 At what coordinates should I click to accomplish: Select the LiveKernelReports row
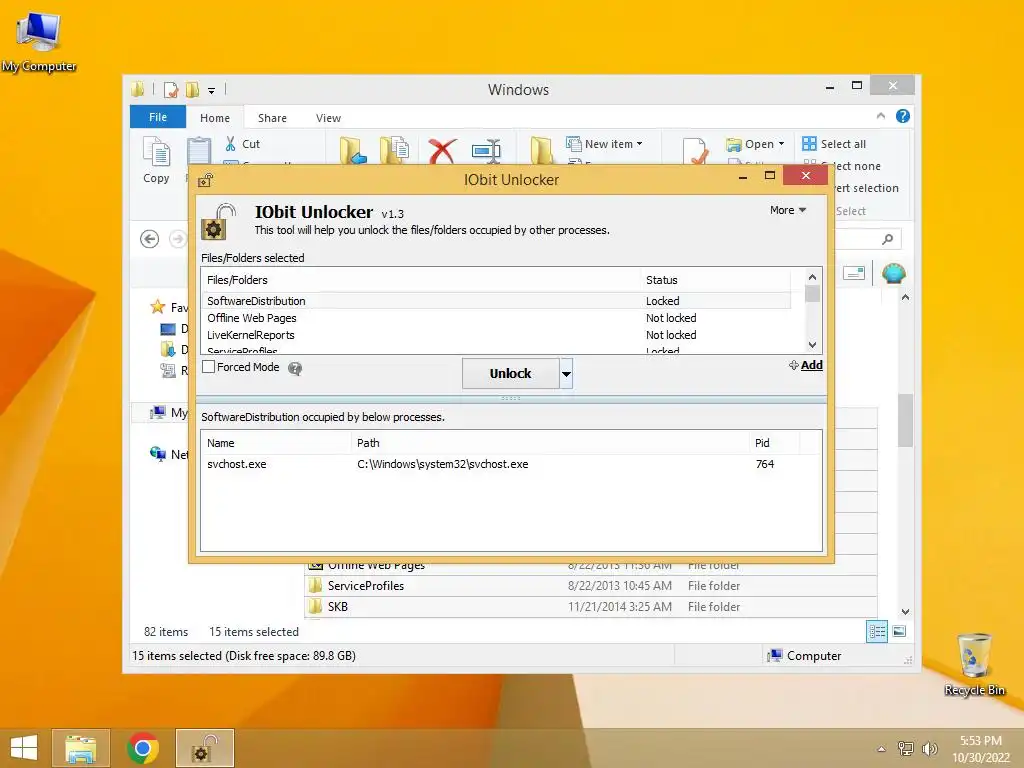(496, 335)
